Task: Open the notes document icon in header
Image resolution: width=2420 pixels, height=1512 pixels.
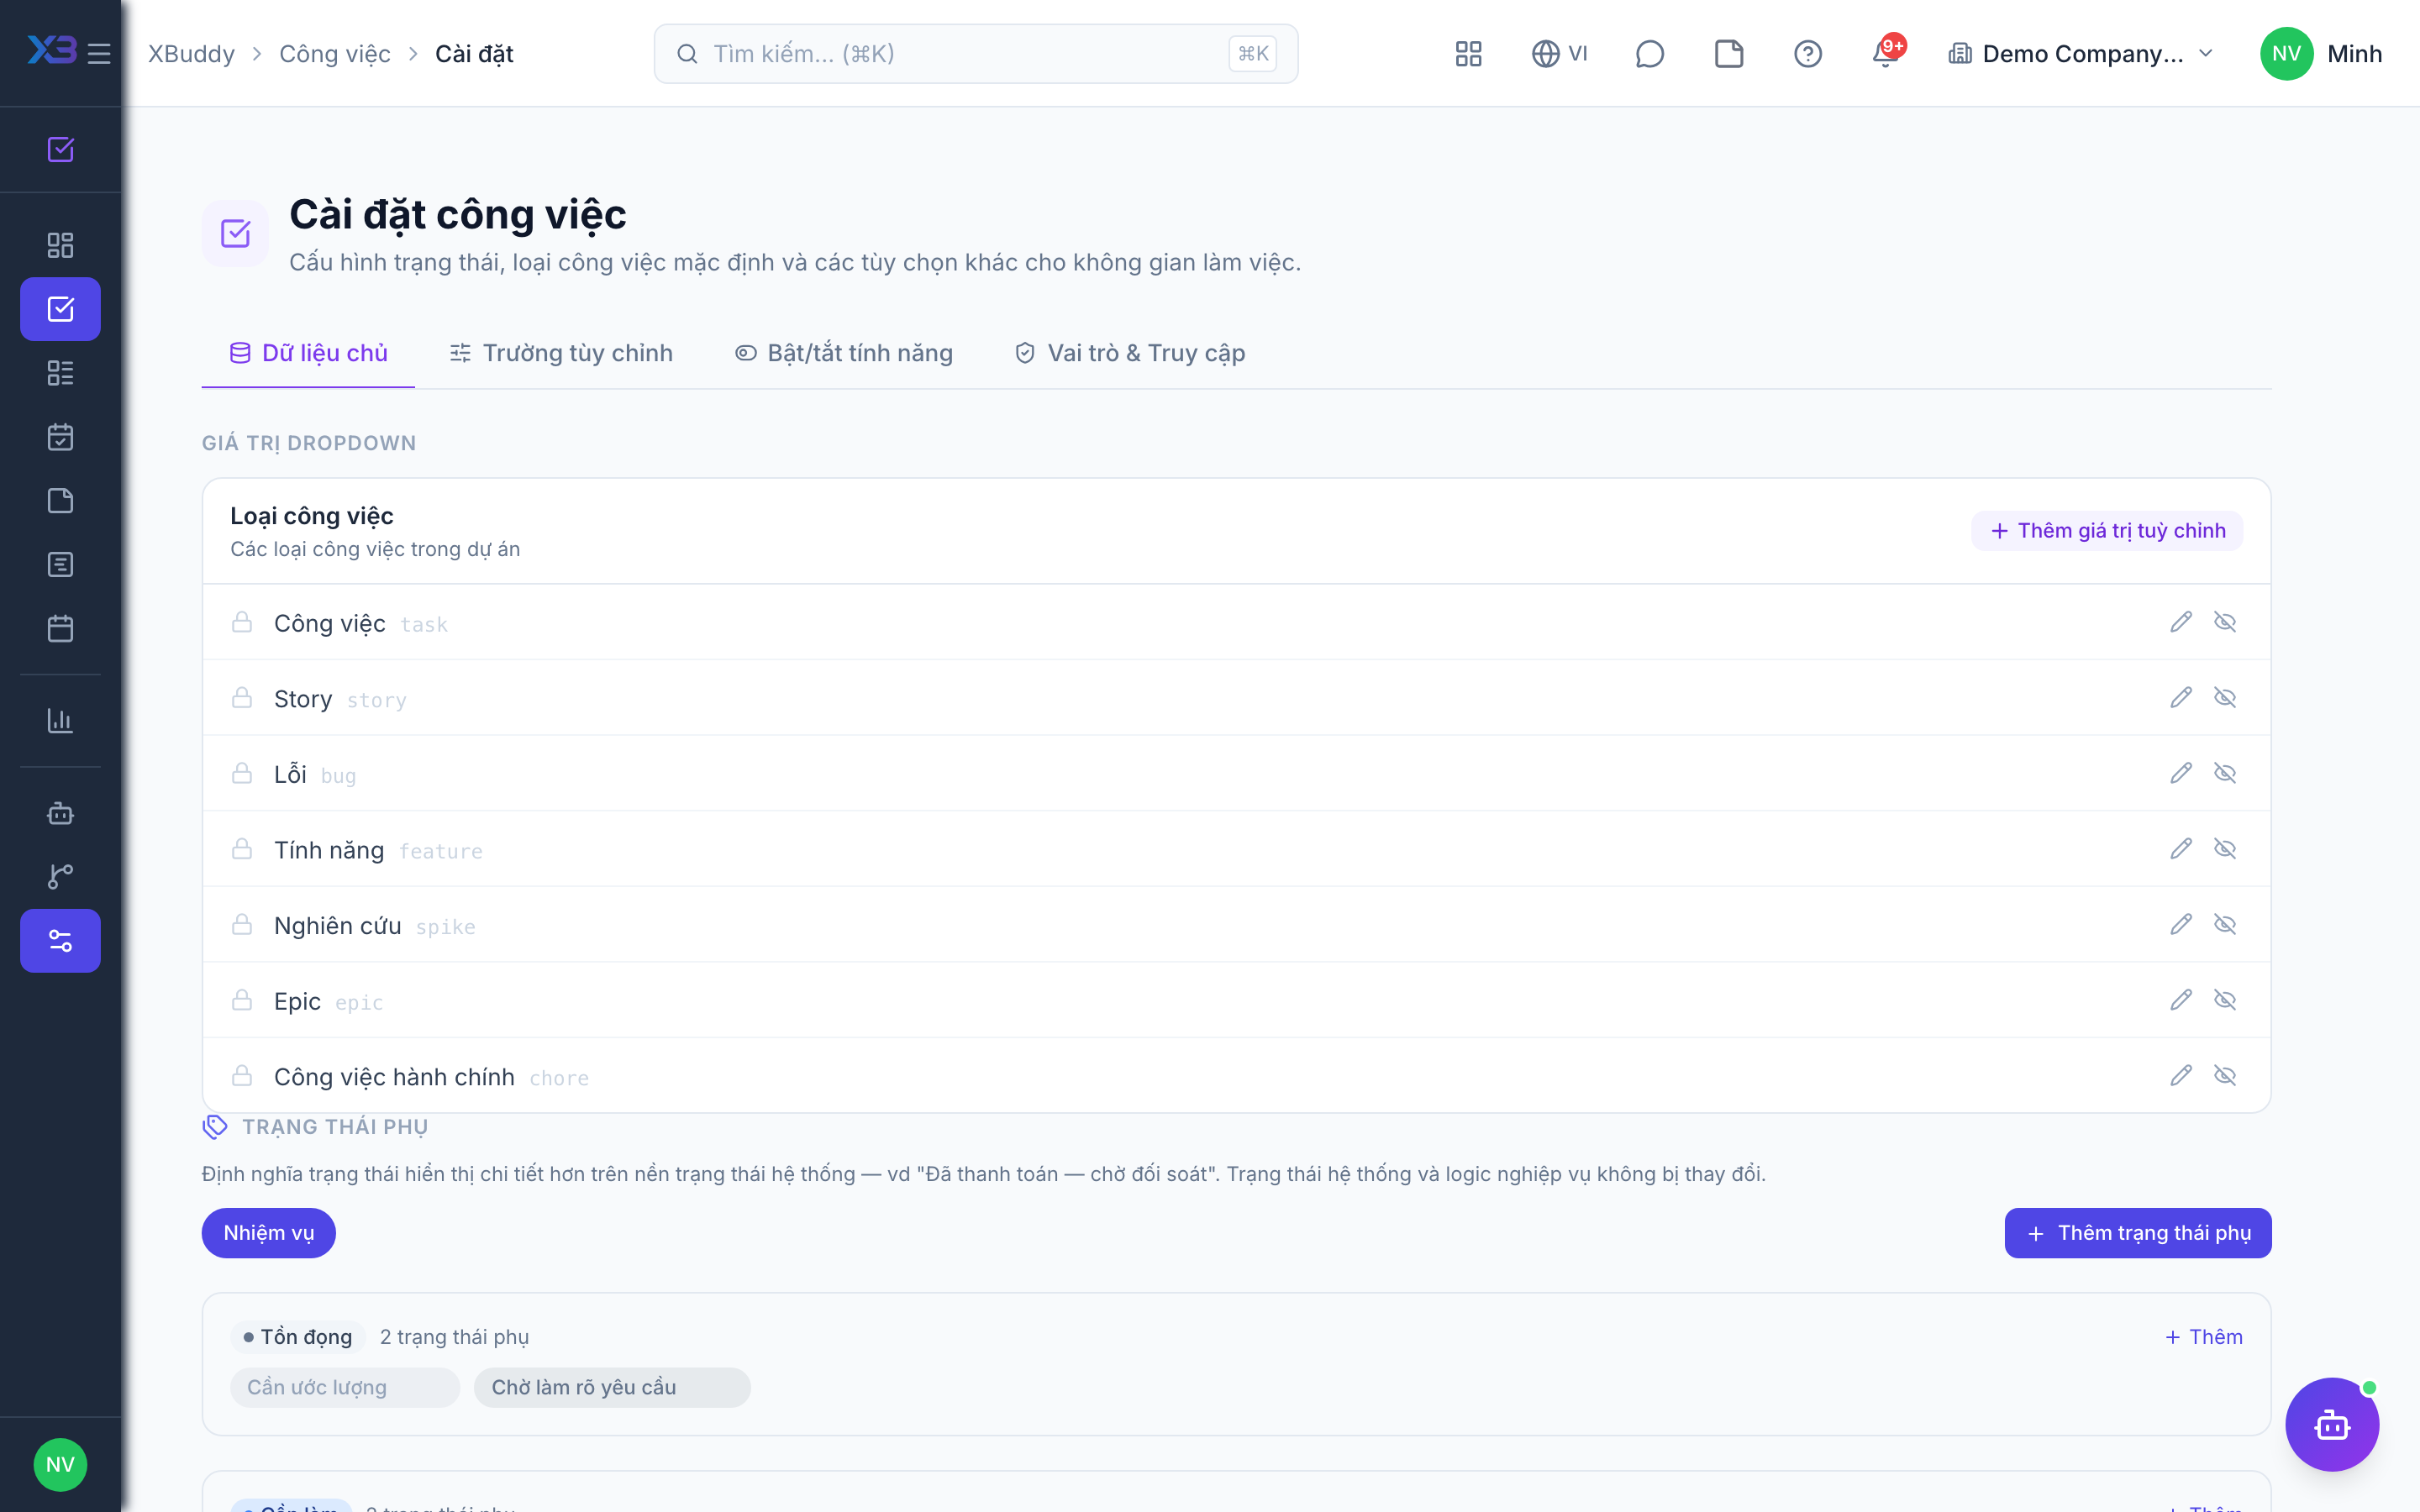Action: point(1728,53)
